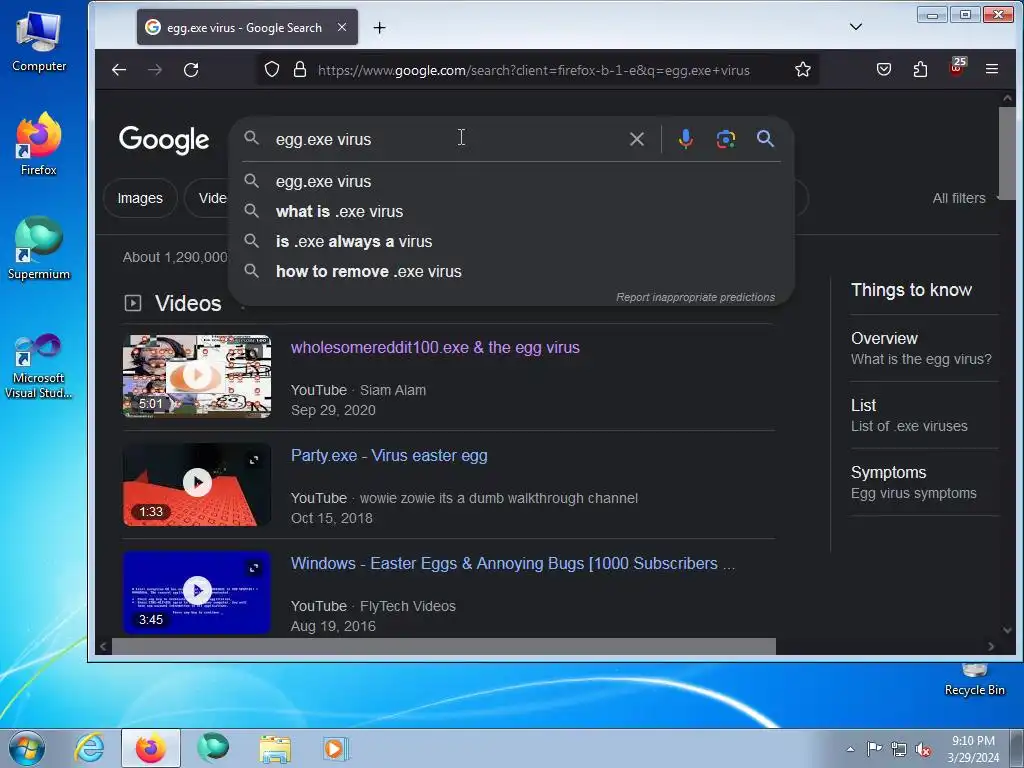Click the scroll down arrow

[x=1007, y=630]
